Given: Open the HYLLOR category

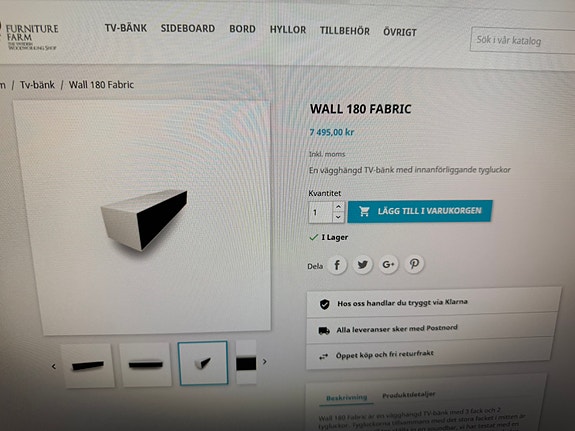Looking at the screenshot, I should [x=288, y=30].
